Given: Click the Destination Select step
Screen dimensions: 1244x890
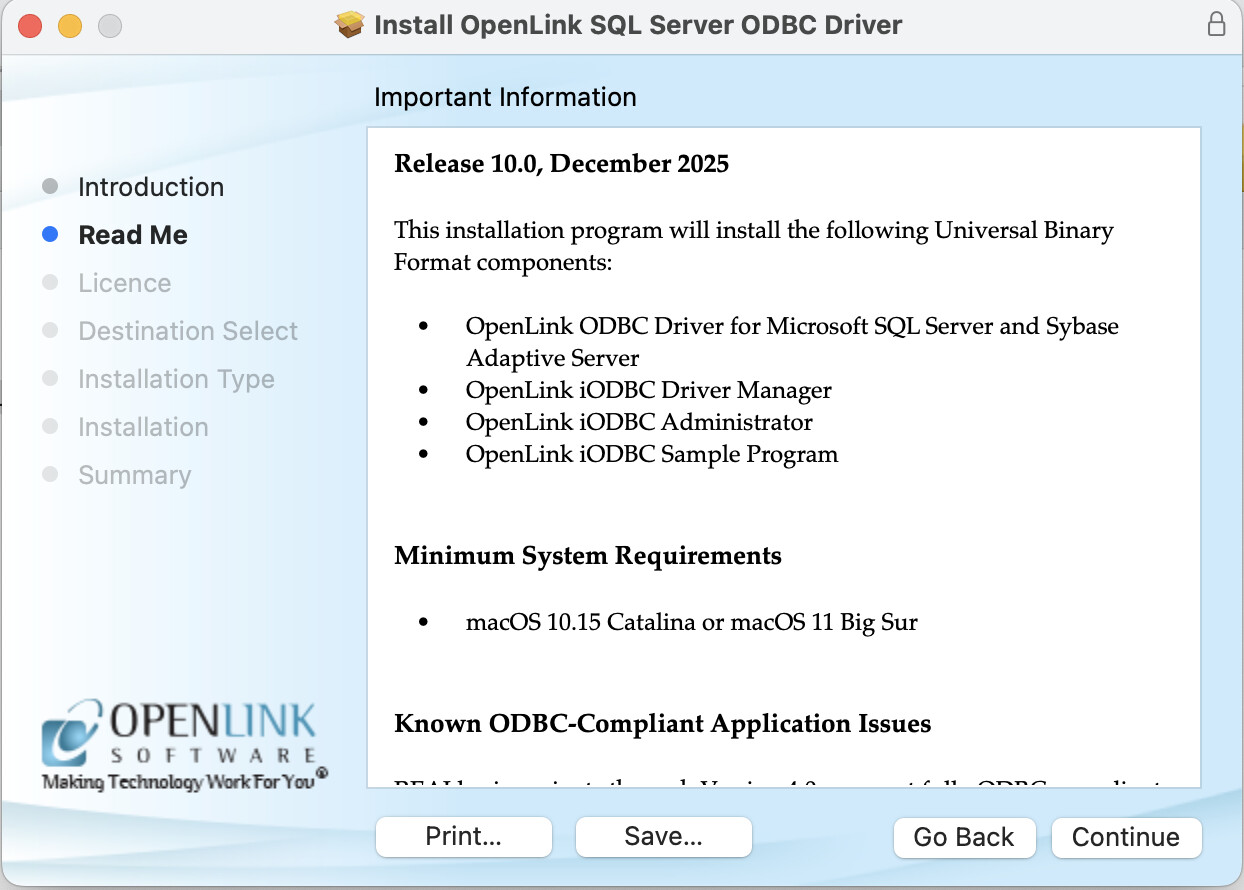Looking at the screenshot, I should 188,331.
